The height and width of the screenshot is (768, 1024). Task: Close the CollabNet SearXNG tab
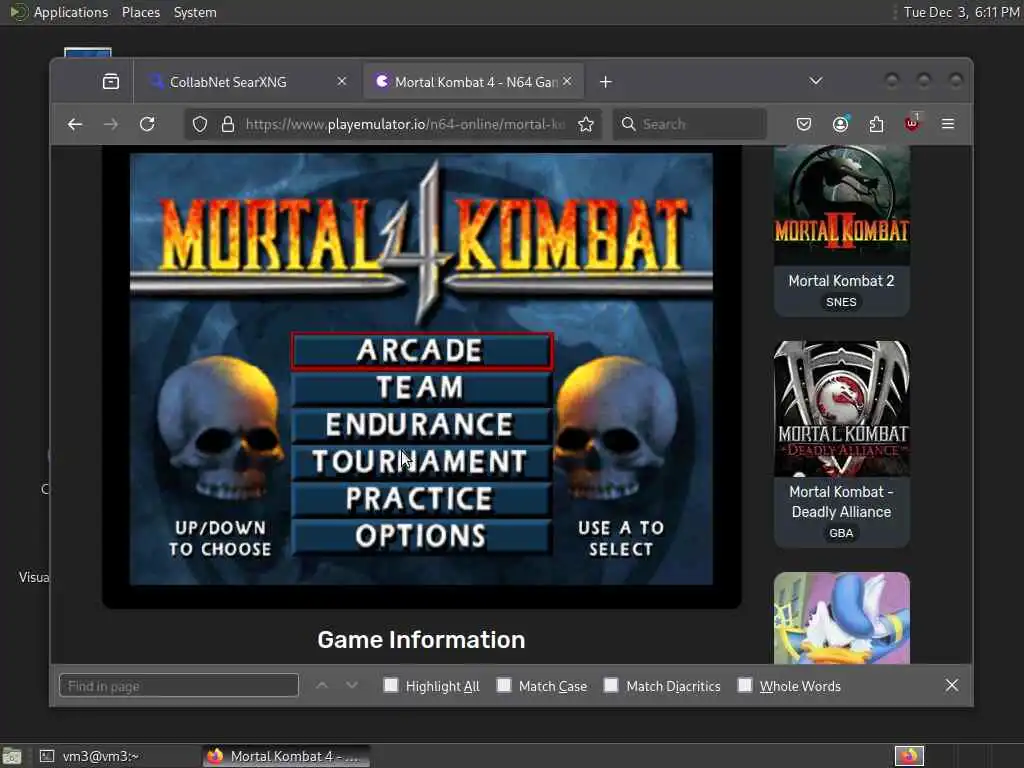[342, 82]
